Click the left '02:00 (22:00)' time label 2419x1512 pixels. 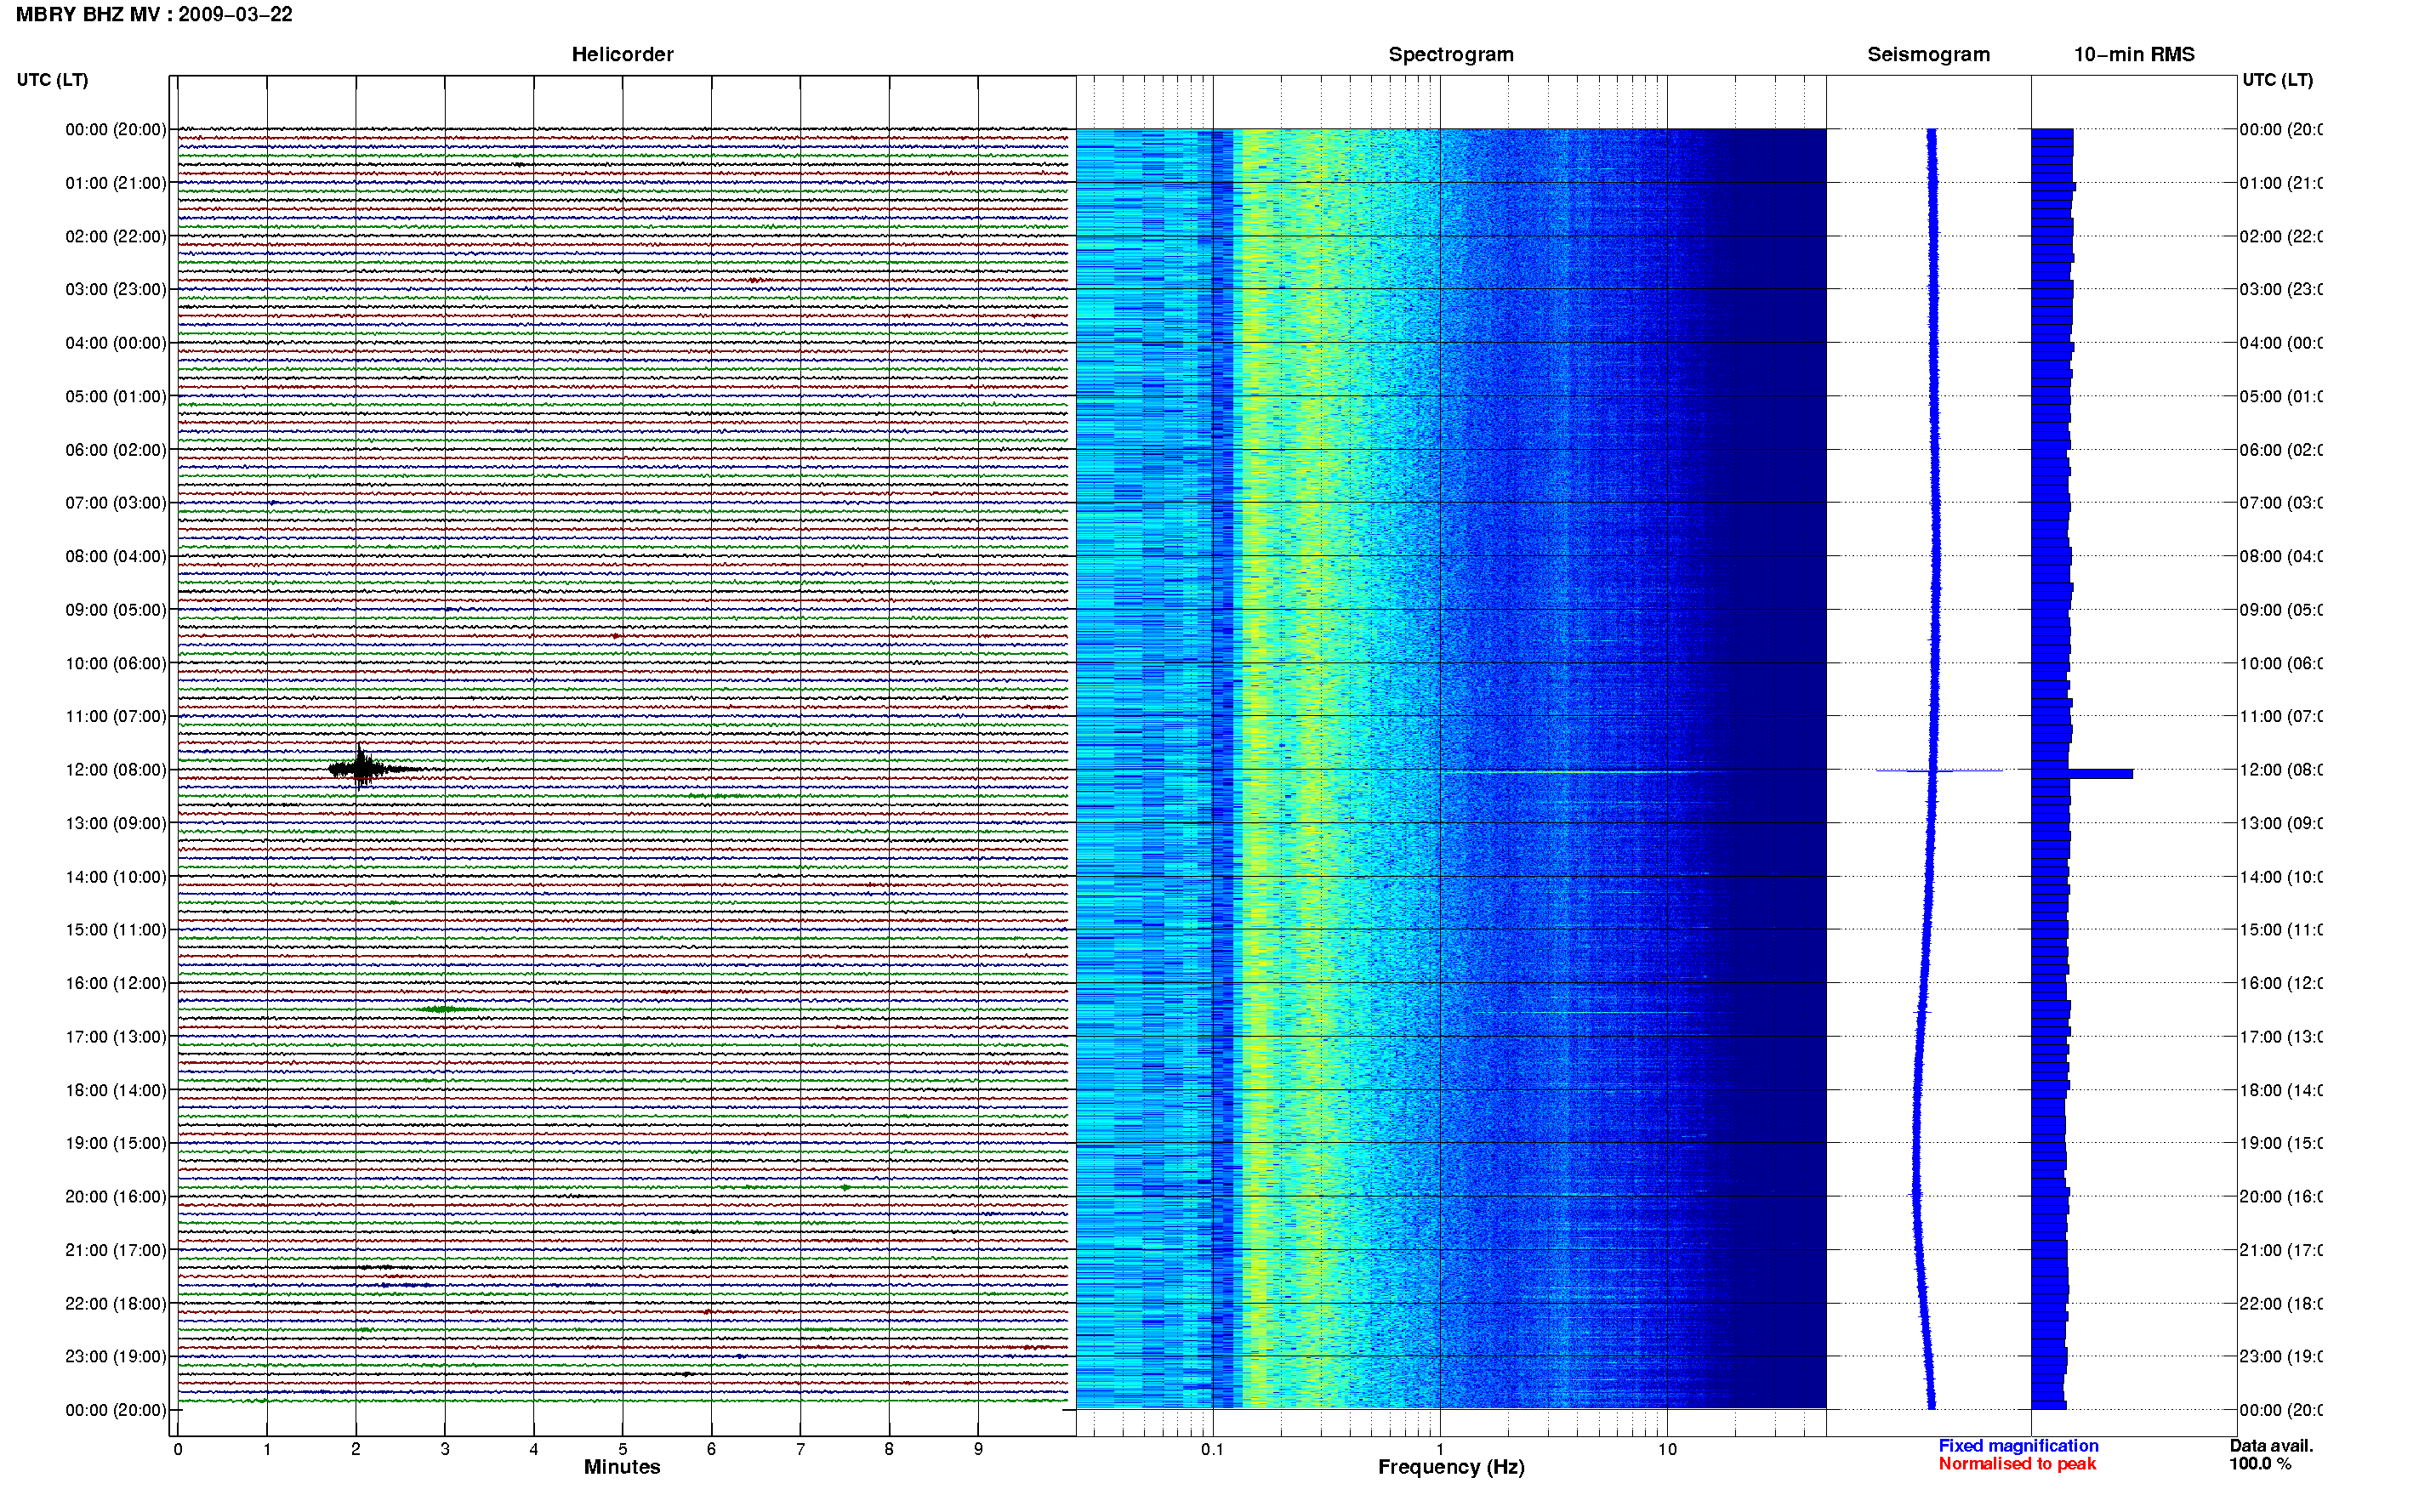pyautogui.click(x=116, y=236)
